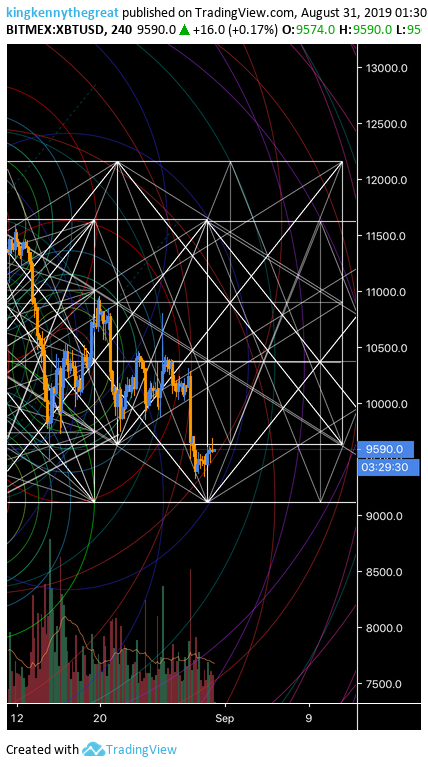Click the 240 timeframe interval value
The height and width of the screenshot is (767, 428).
coord(121,30)
